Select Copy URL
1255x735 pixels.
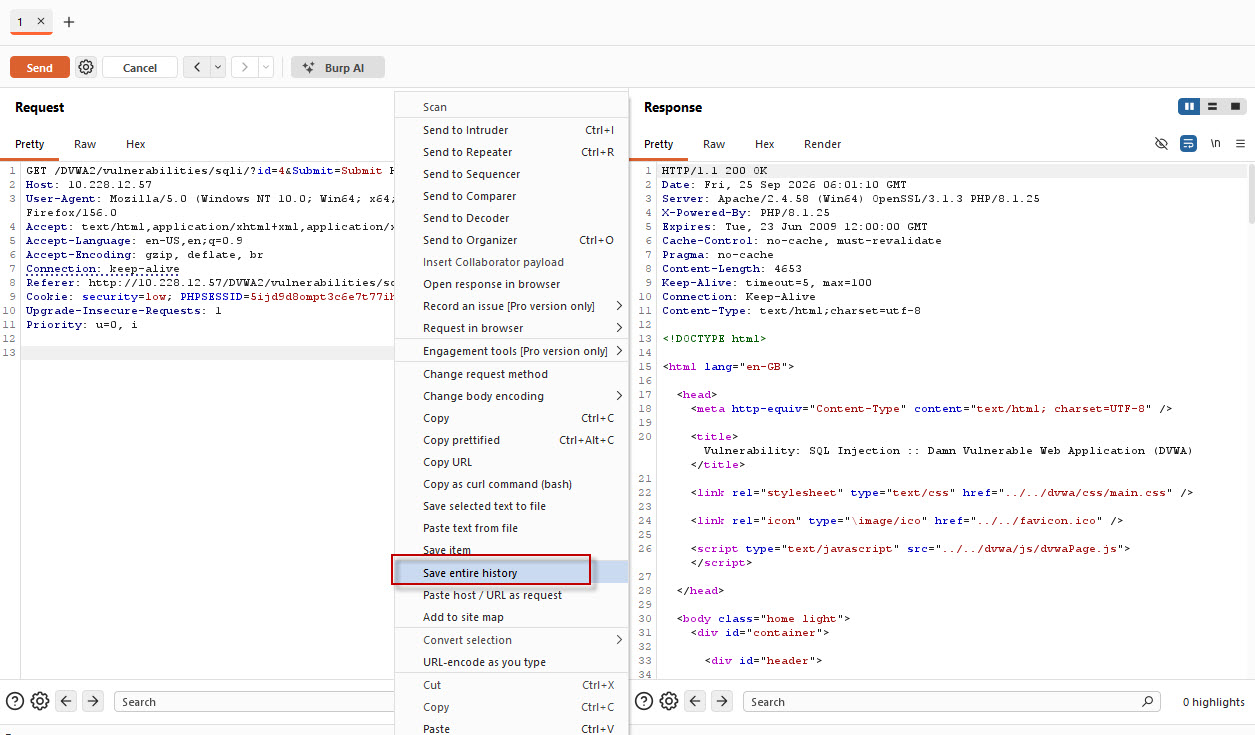click(x=512, y=462)
